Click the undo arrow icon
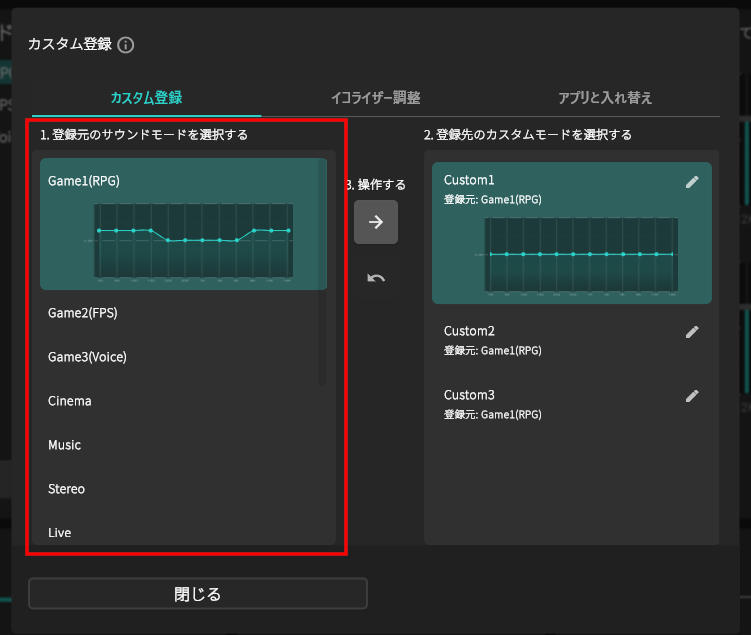 (376, 278)
